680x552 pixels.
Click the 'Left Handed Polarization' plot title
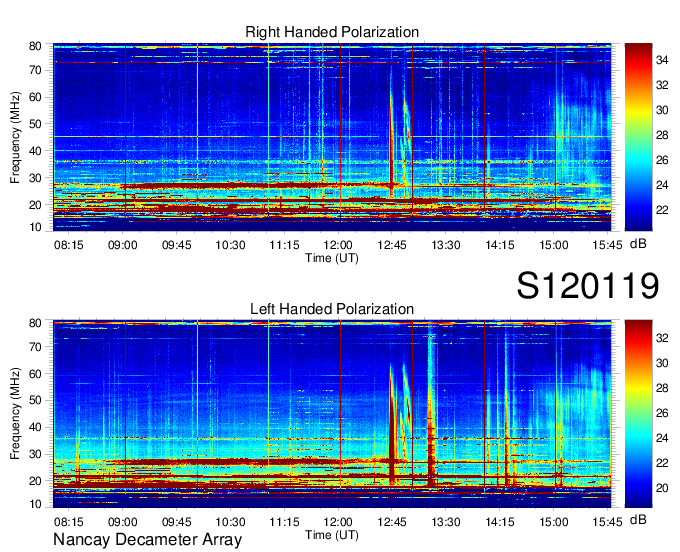point(332,309)
